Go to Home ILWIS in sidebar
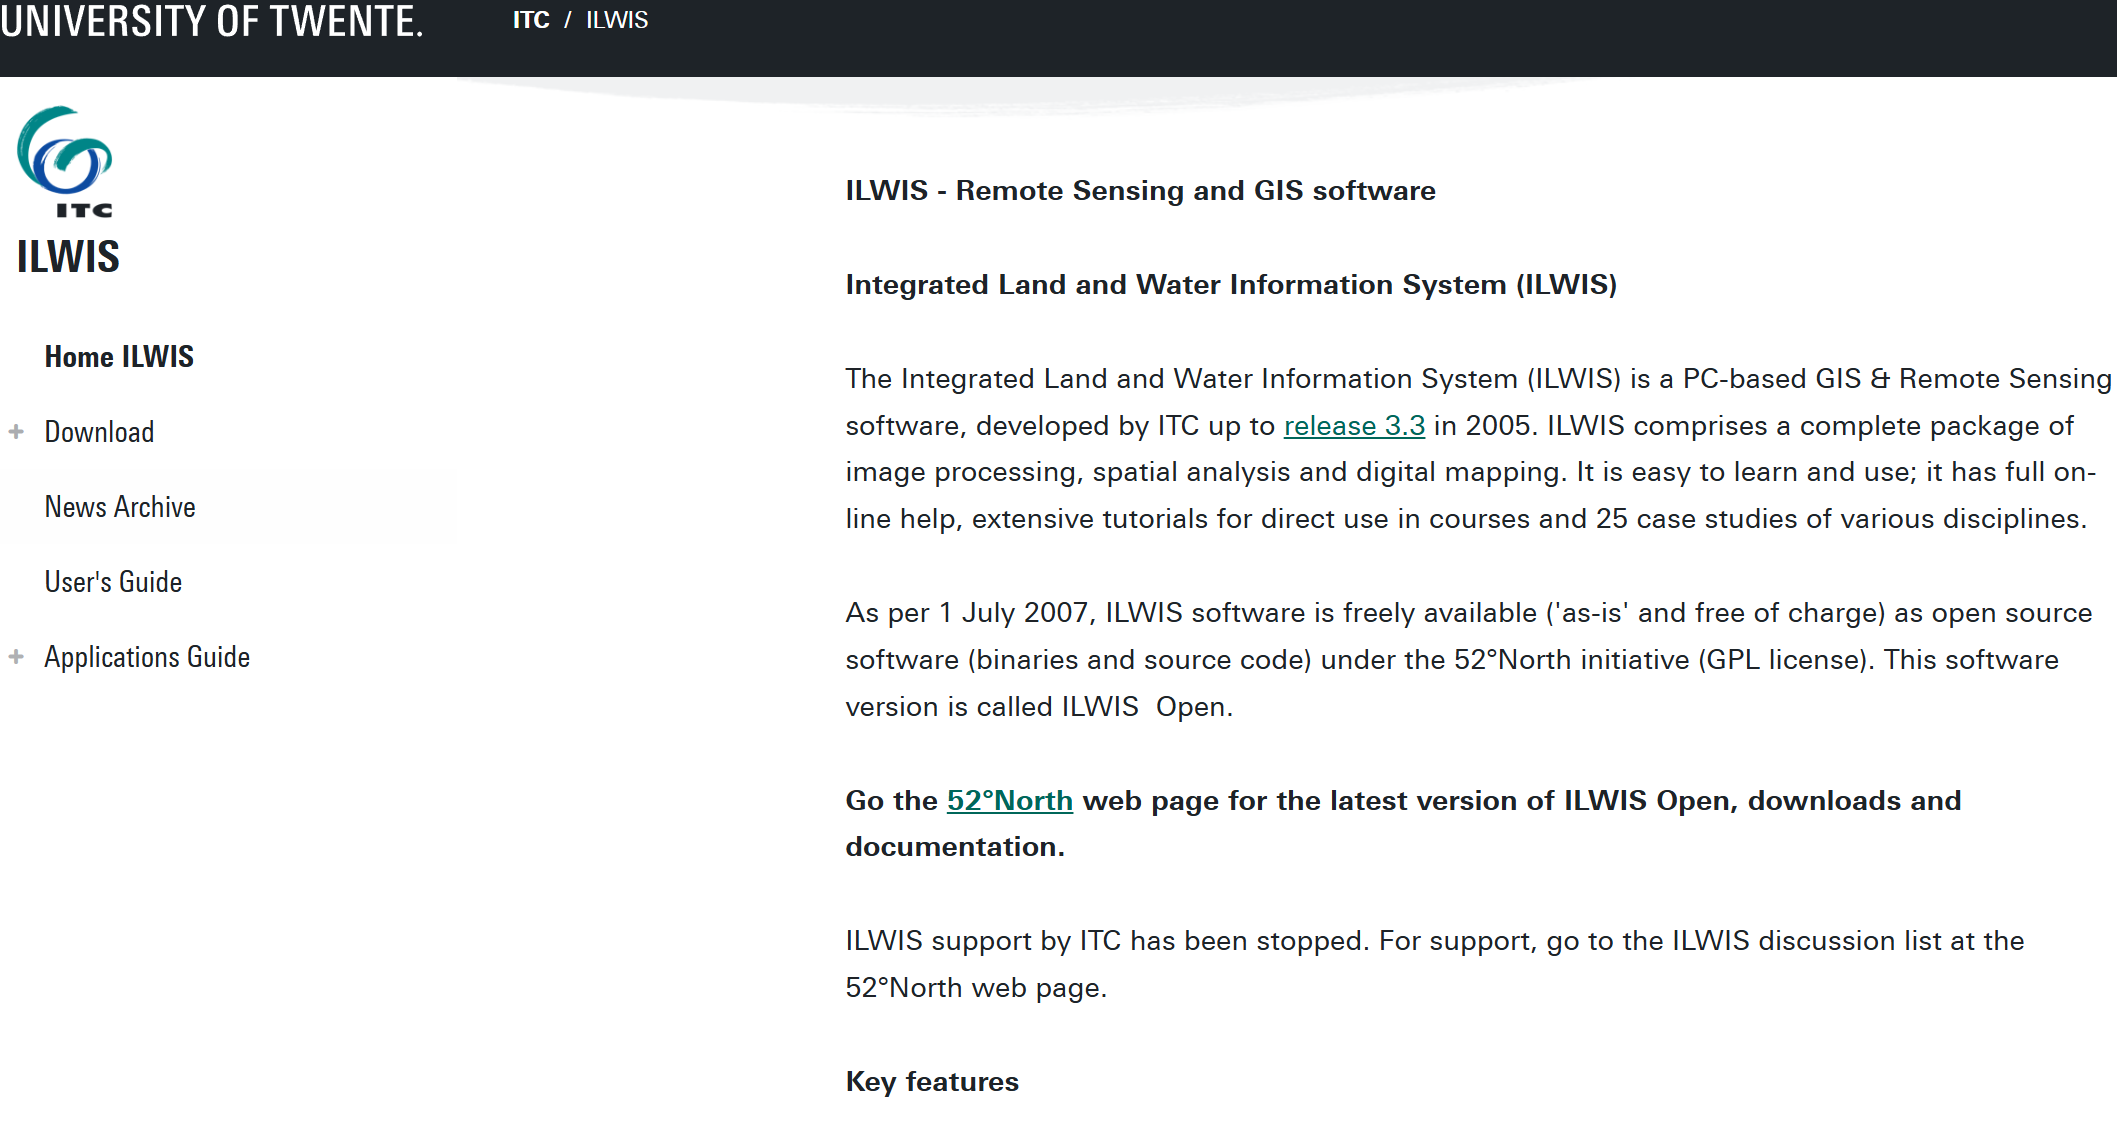This screenshot has width=2117, height=1134. [x=119, y=357]
